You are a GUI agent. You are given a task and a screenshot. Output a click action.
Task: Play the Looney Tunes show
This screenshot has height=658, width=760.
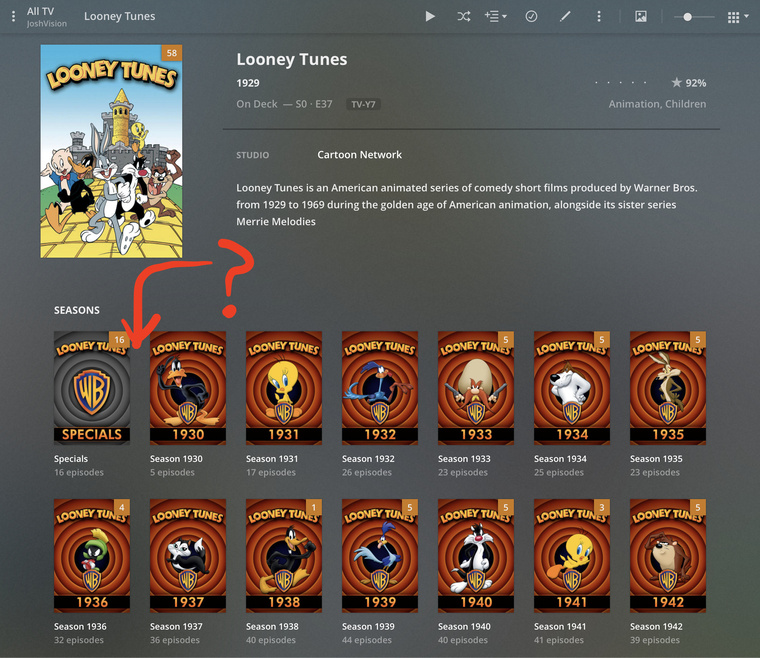pyautogui.click(x=430, y=16)
